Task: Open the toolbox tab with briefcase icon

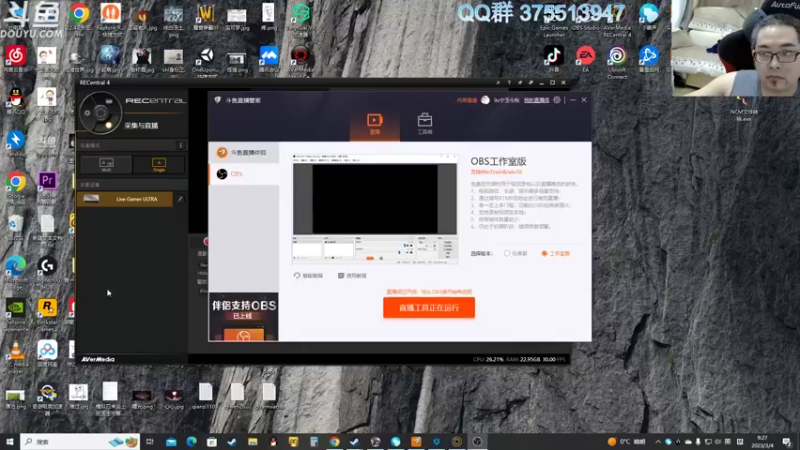Action: 424,124
